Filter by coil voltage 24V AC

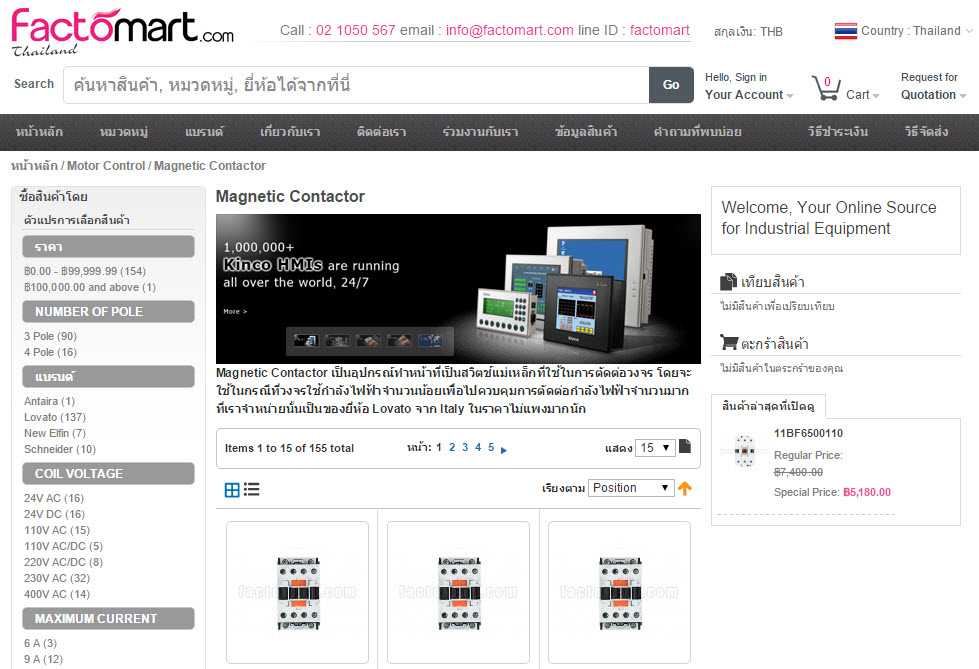click(x=54, y=498)
